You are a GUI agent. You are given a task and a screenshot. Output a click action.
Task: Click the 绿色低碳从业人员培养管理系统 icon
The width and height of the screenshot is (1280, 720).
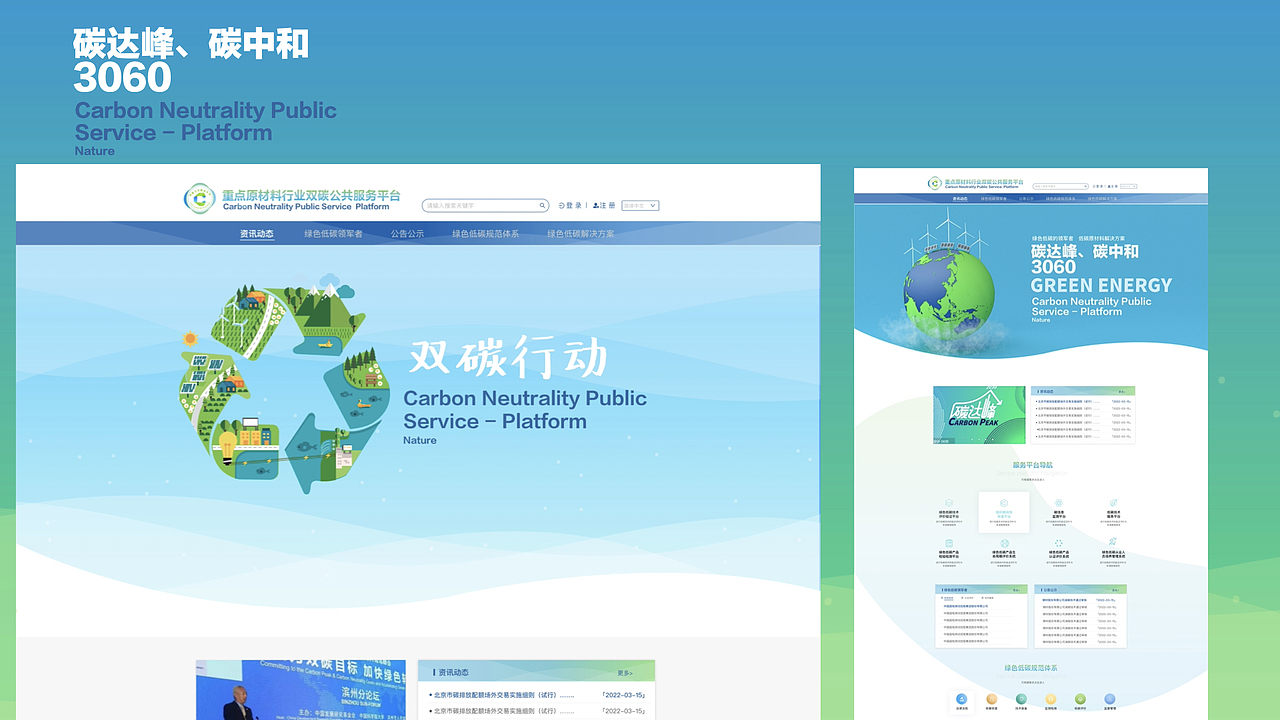(x=1113, y=543)
